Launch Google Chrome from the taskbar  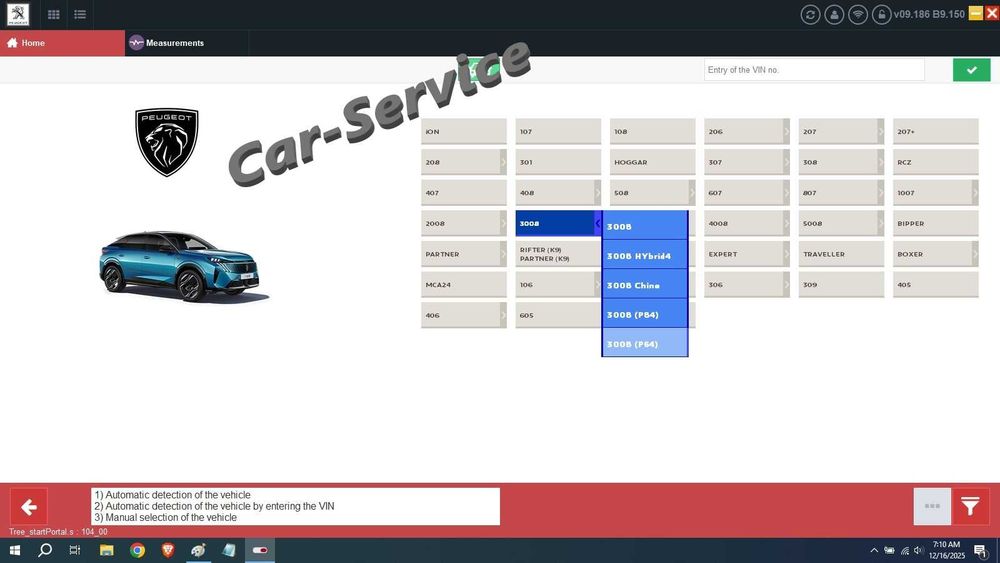pyautogui.click(x=137, y=550)
